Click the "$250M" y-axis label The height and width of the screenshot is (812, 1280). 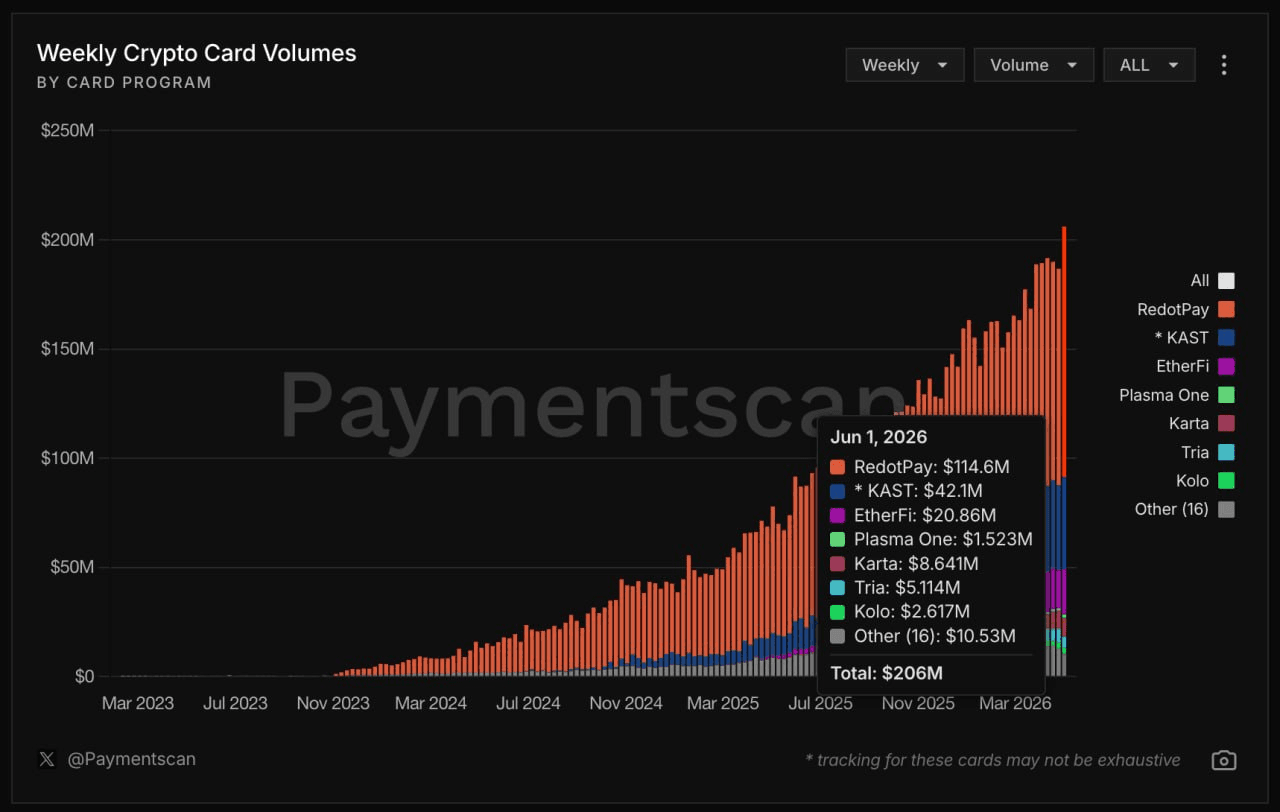[67, 131]
